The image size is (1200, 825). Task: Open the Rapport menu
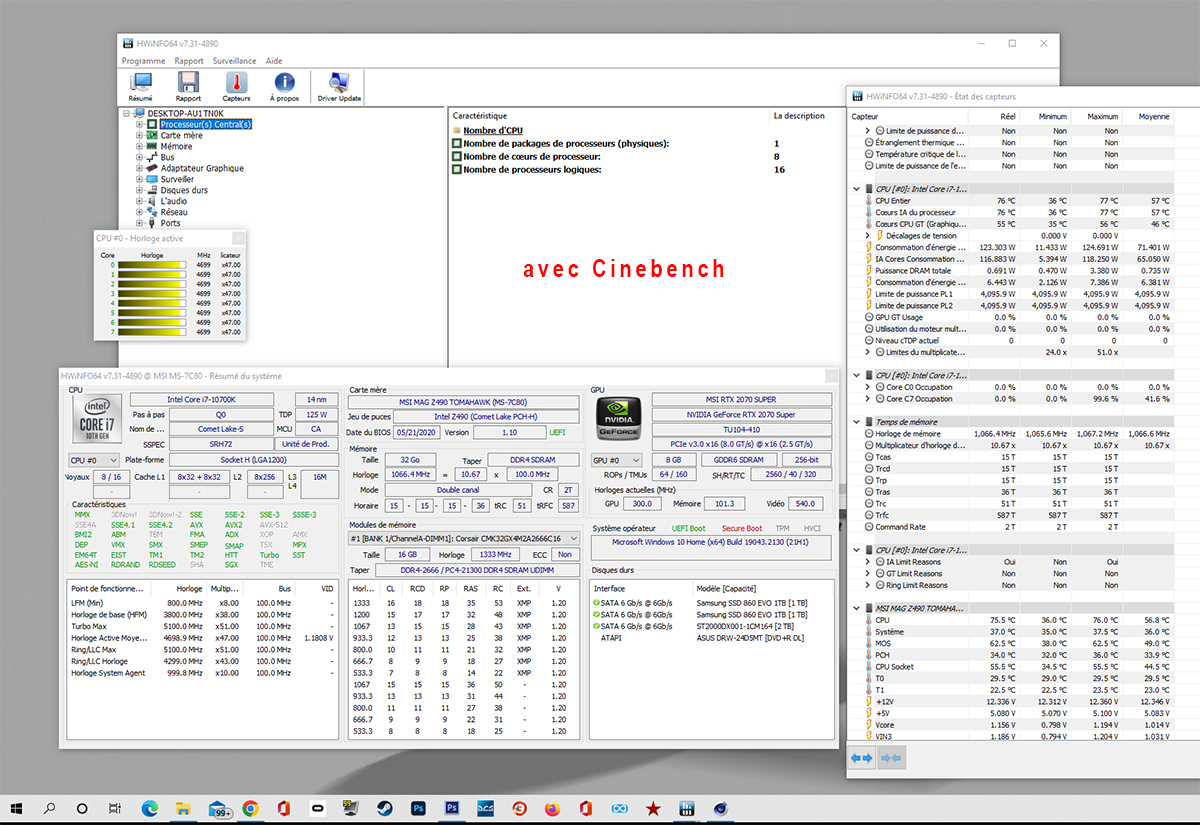click(189, 61)
